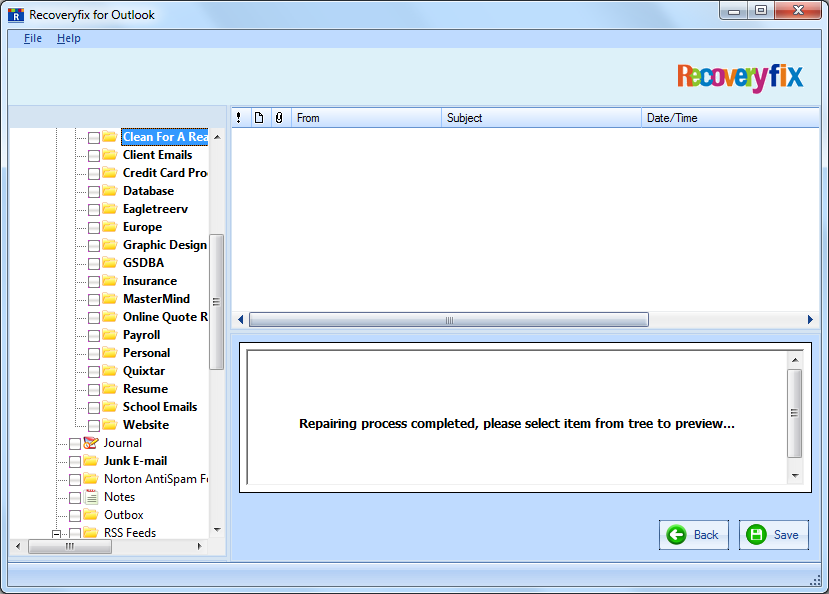Select the Outbox folder name

click(x=124, y=515)
